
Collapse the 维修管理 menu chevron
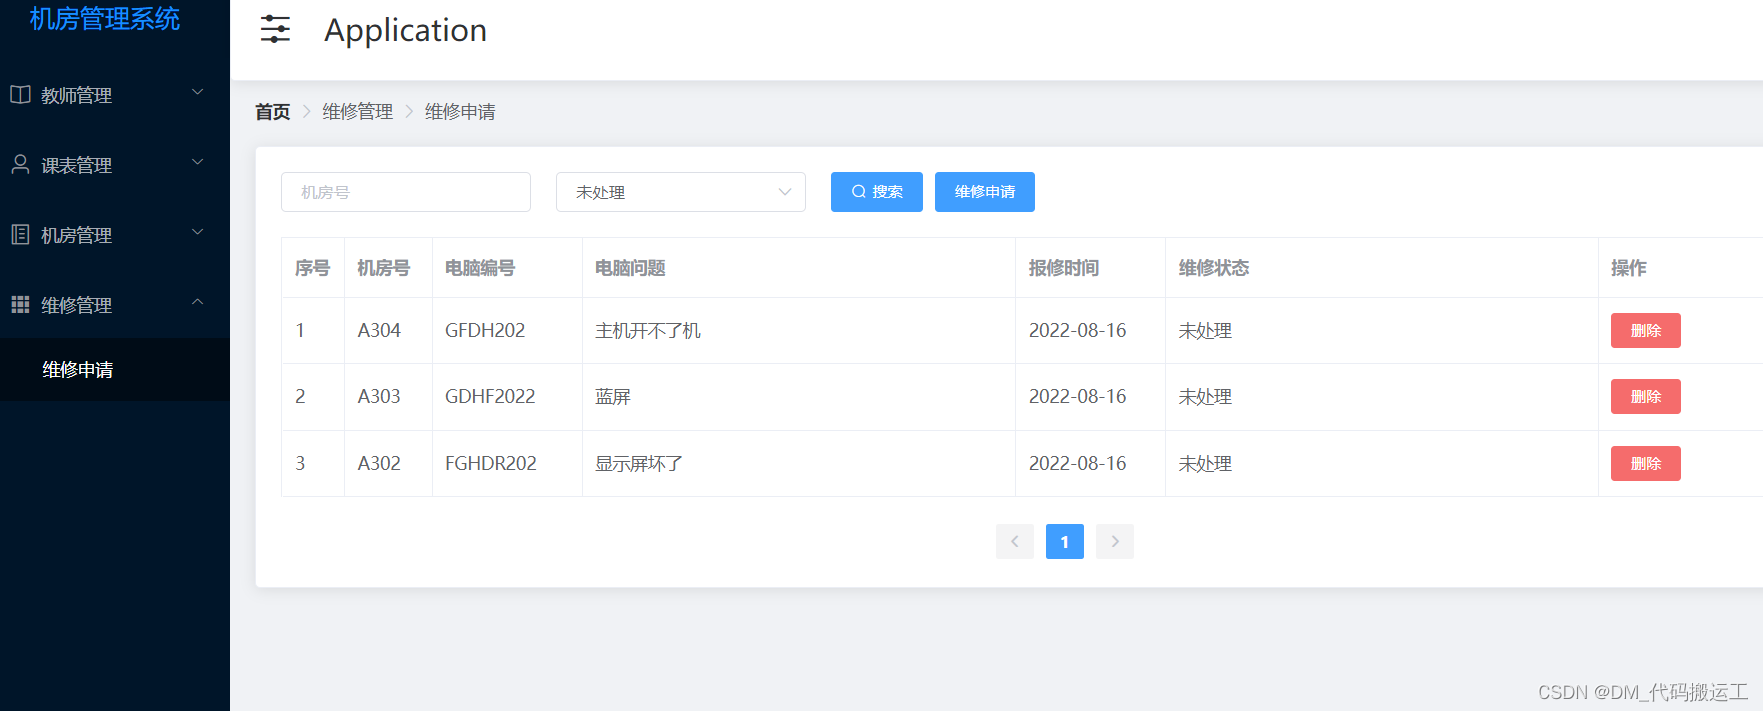(197, 302)
